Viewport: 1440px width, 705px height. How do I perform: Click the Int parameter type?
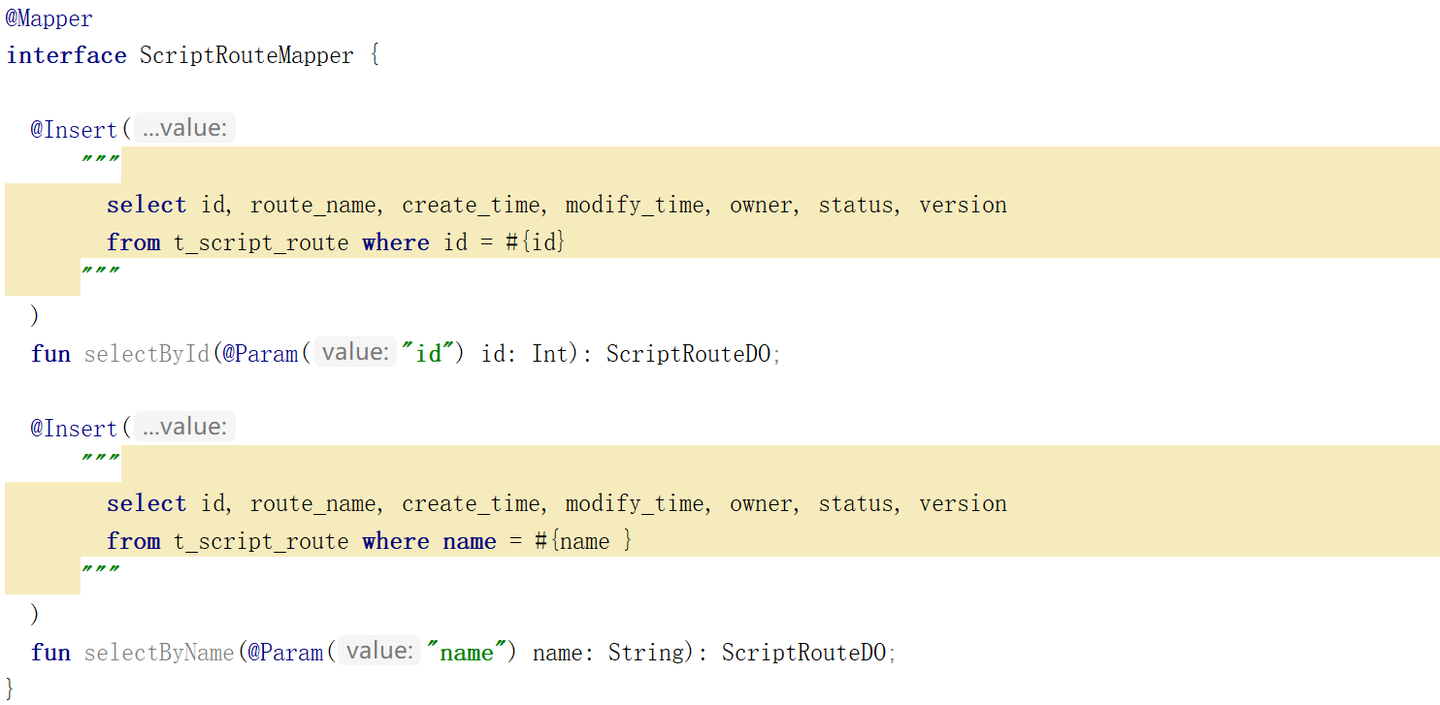click(550, 353)
